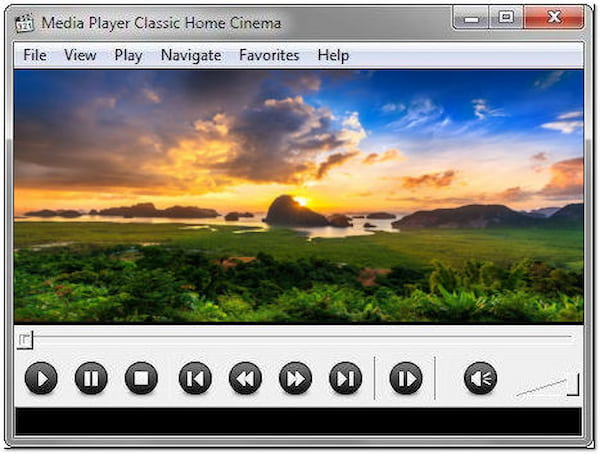Viewport: 600px width, 454px height.
Task: Open the Navigate menu
Action: [x=191, y=56]
